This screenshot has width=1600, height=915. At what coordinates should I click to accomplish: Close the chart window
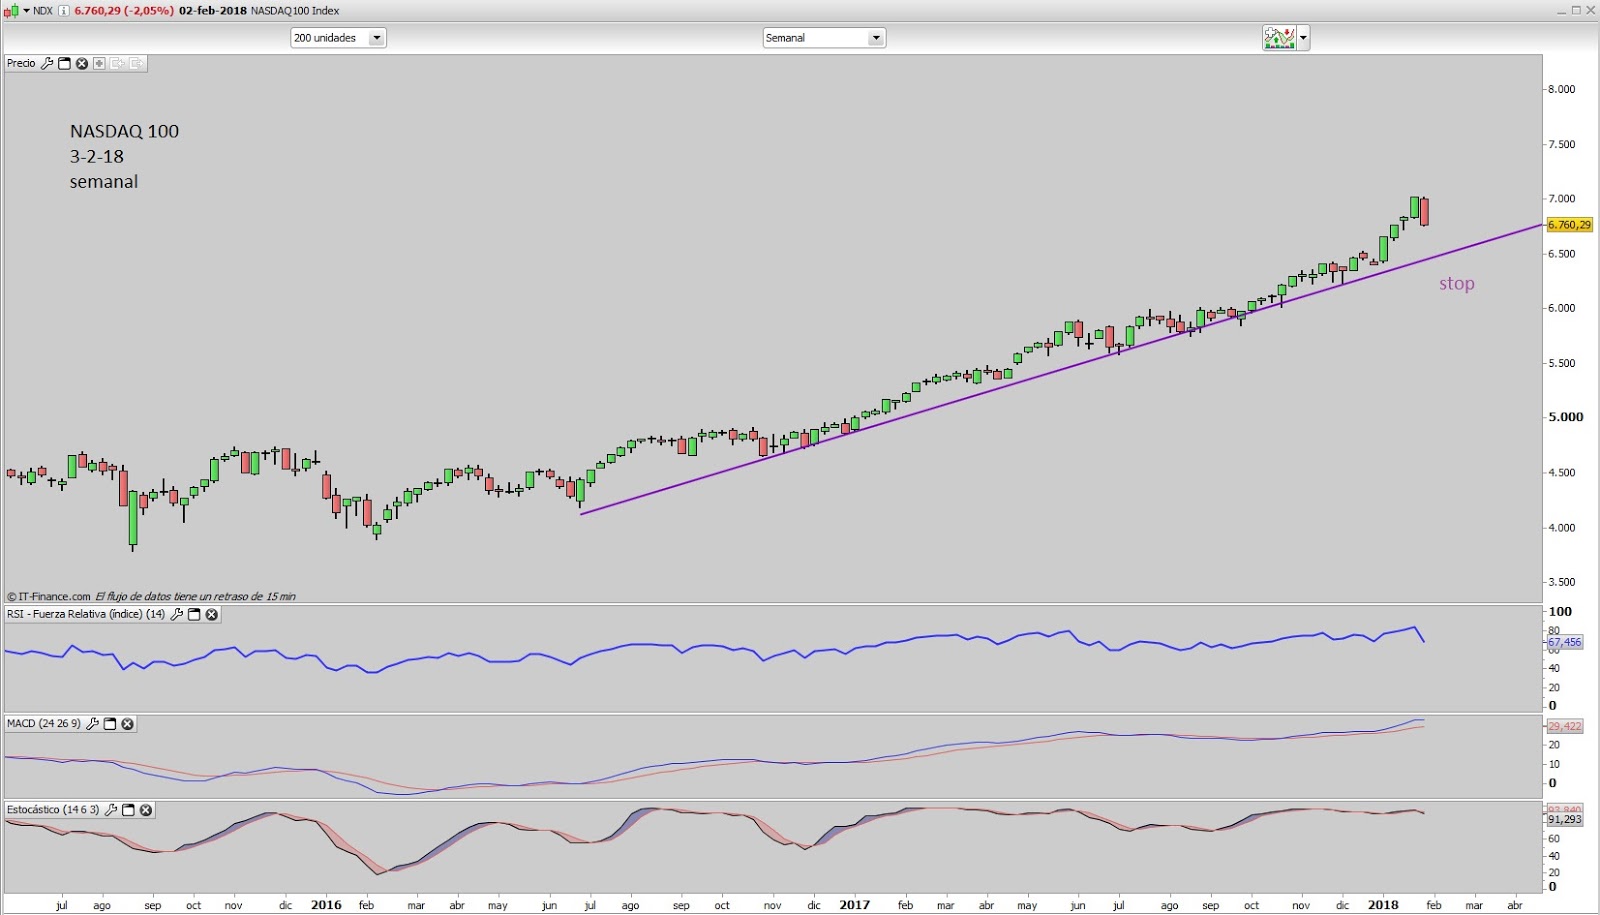point(1591,10)
